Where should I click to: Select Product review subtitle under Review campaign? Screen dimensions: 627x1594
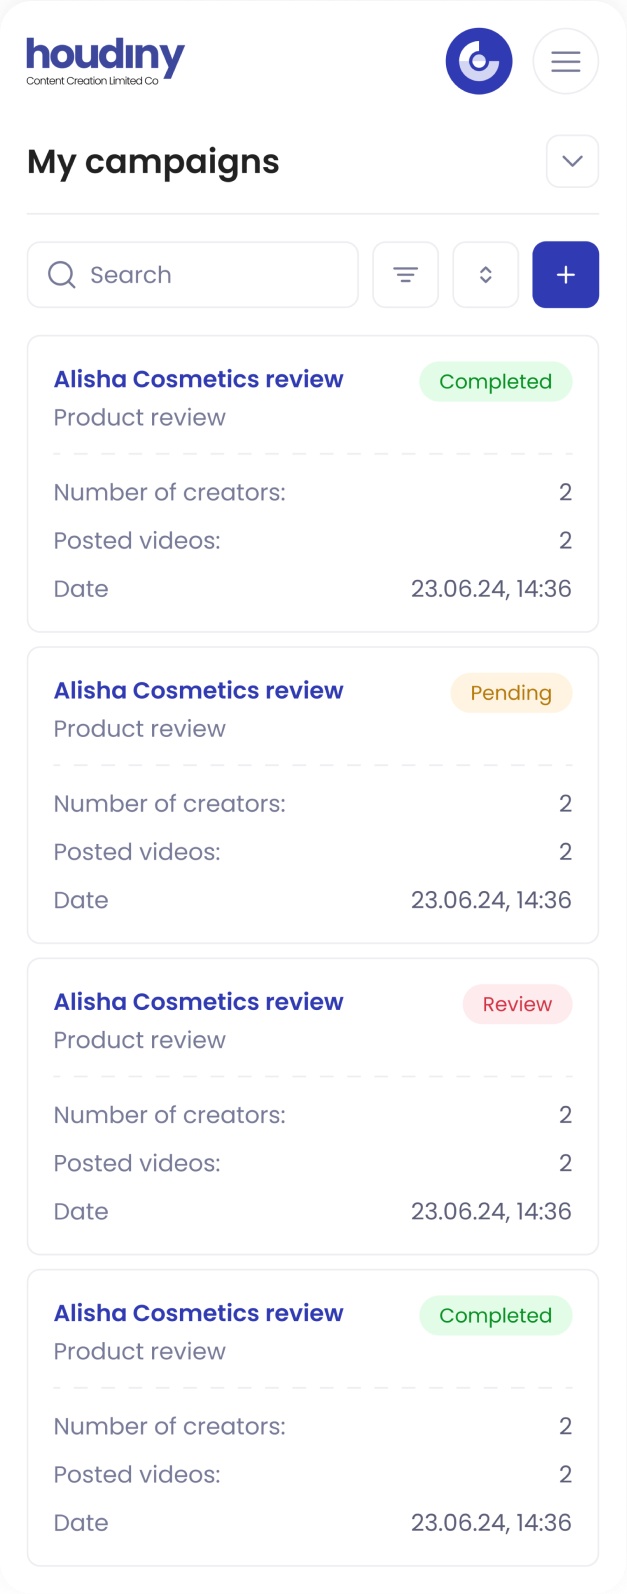coord(140,1040)
